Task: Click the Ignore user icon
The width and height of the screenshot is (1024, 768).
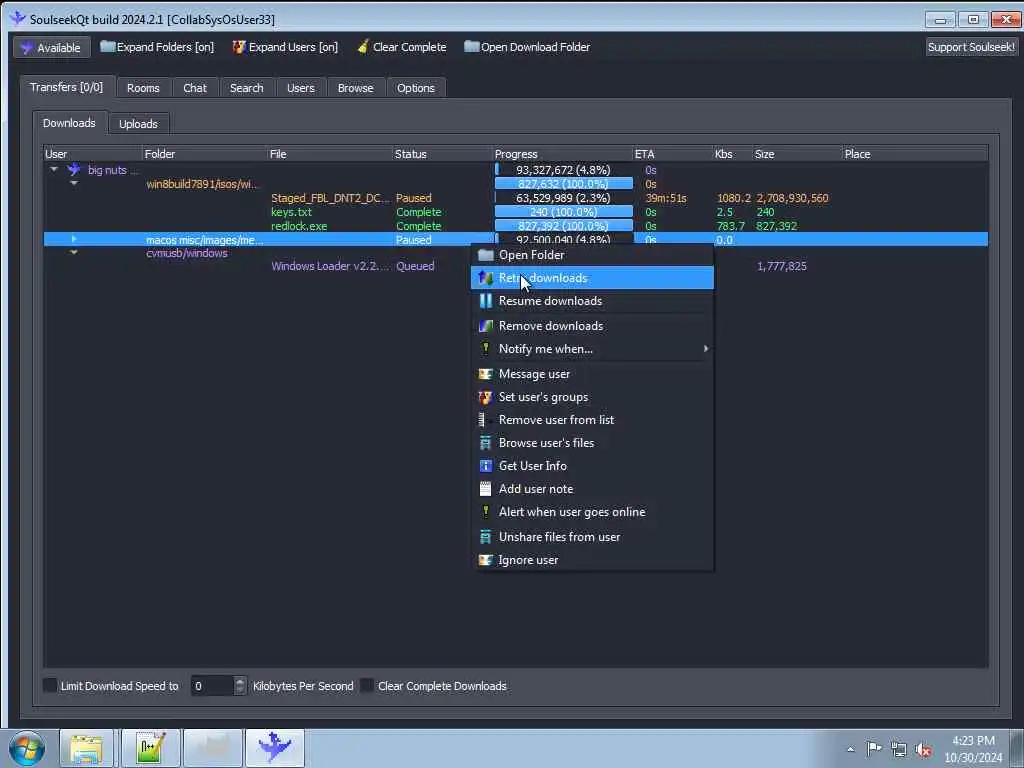Action: point(485,560)
